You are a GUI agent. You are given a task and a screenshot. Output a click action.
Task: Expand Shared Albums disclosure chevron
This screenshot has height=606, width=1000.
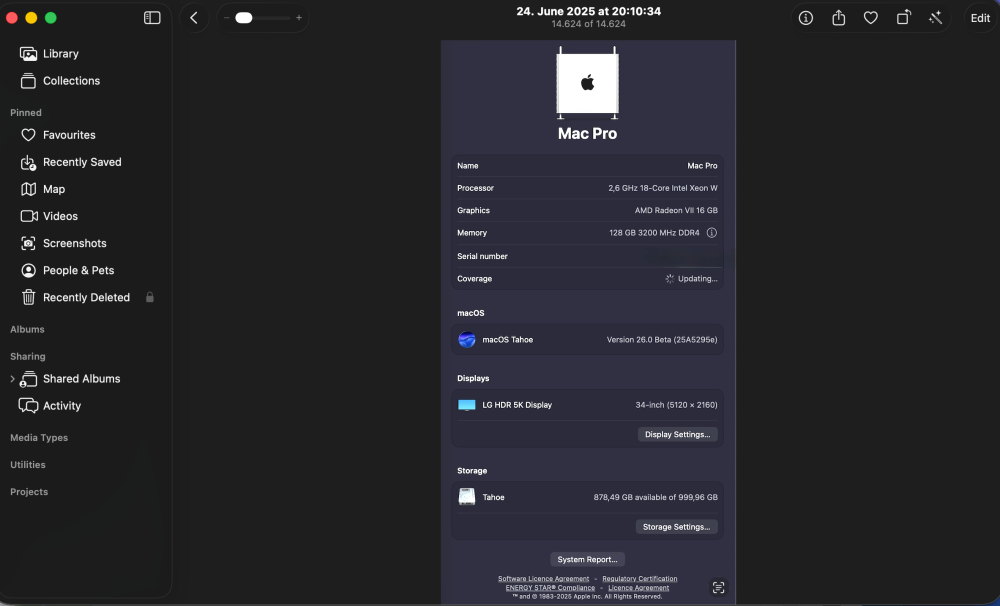click(12, 379)
